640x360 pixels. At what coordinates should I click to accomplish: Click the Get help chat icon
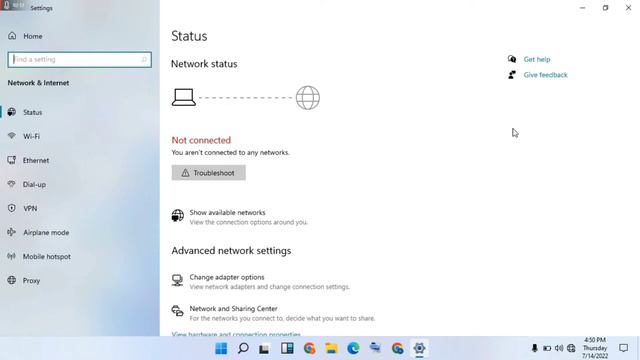(512, 59)
